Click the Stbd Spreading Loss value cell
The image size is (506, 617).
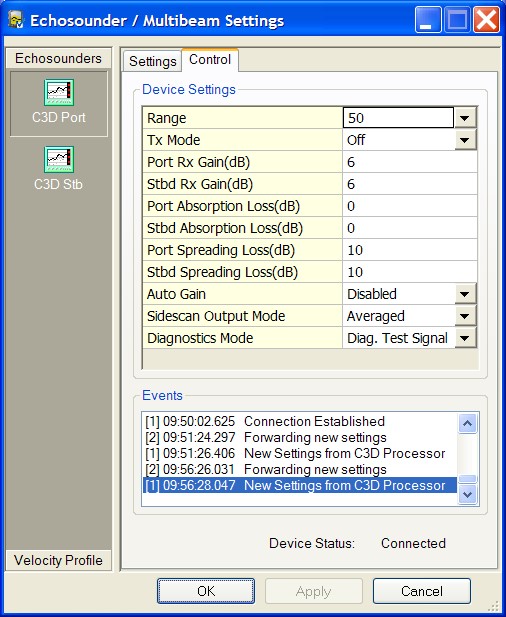click(409, 272)
